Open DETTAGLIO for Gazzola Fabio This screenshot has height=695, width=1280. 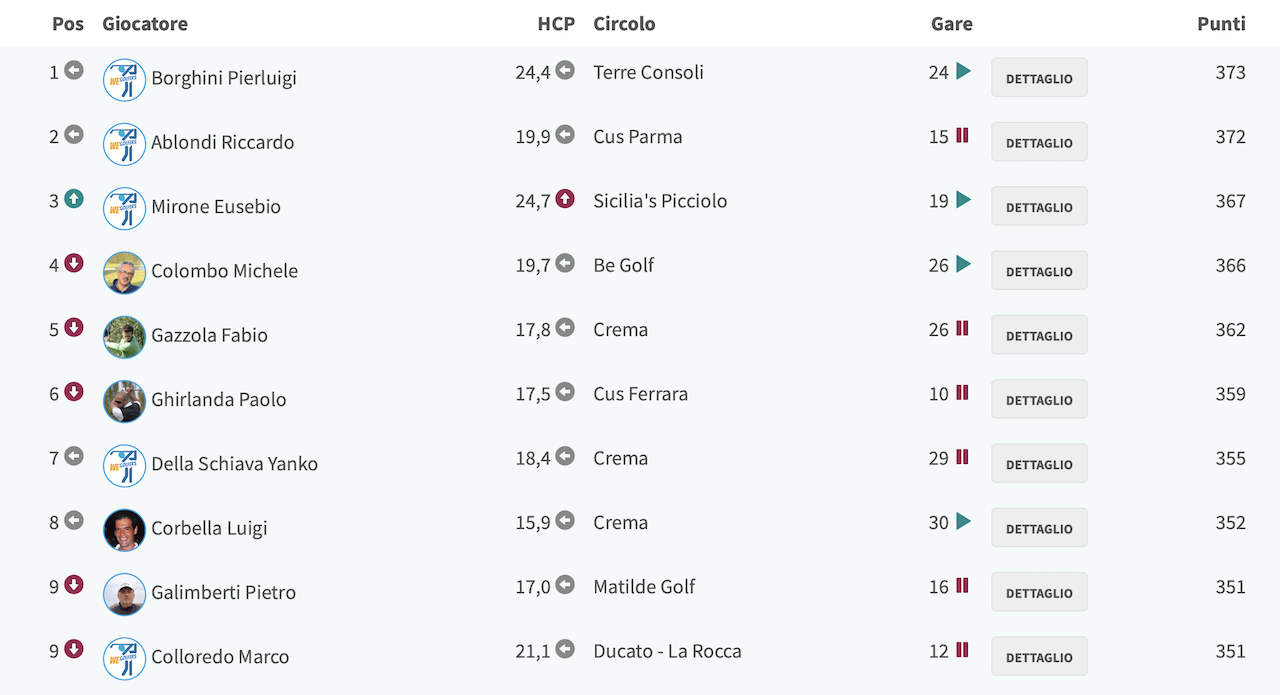(x=1039, y=335)
